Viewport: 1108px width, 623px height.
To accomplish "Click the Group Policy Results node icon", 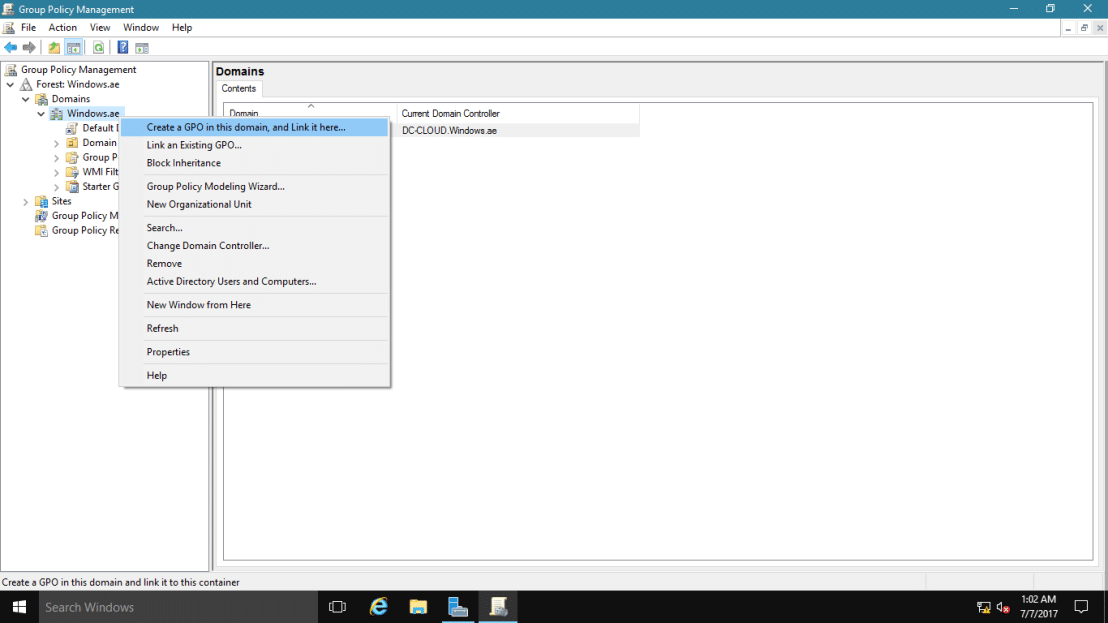I will [x=42, y=230].
